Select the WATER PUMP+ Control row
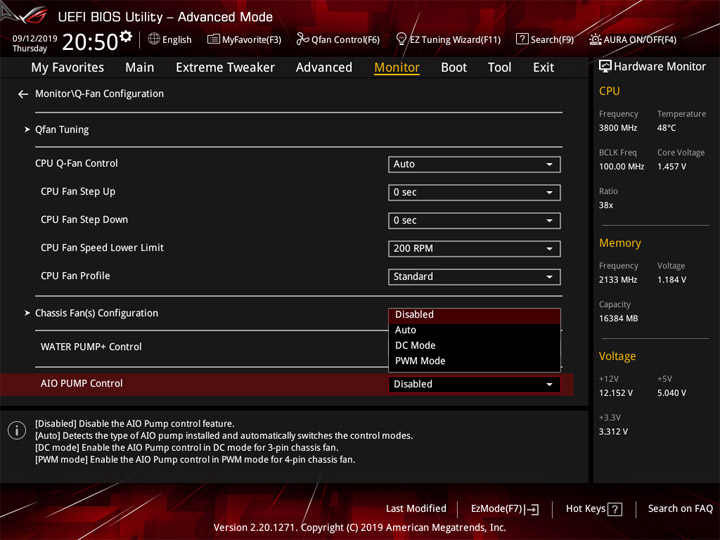This screenshot has width=720, height=540. pyautogui.click(x=91, y=347)
